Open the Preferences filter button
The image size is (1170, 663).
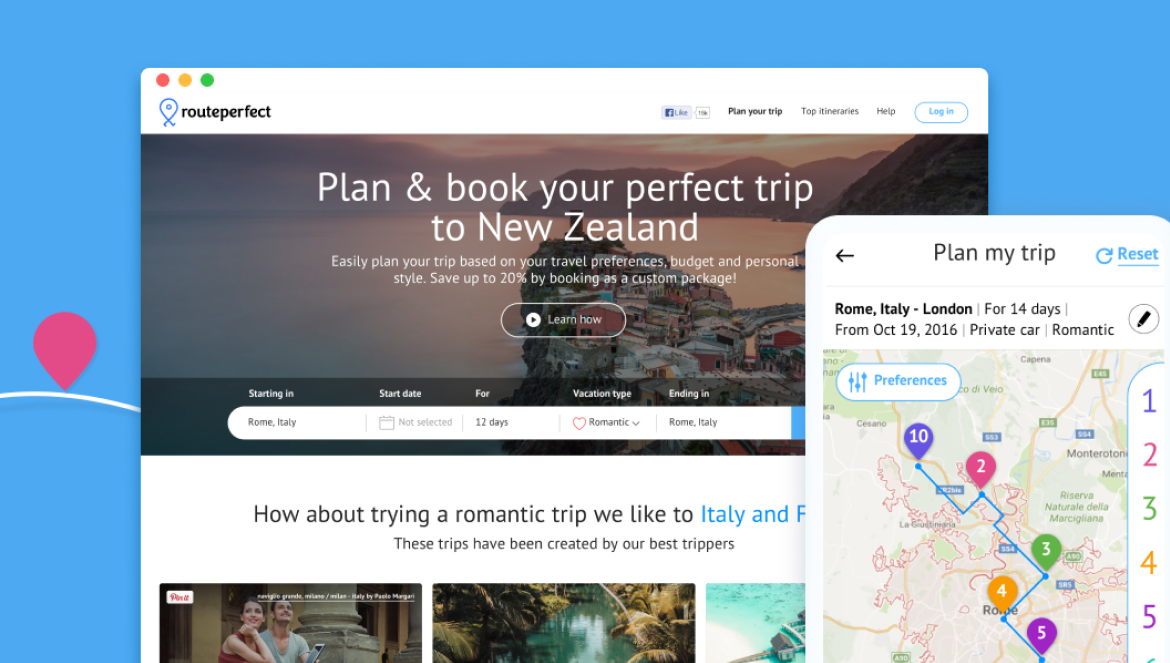[x=898, y=381]
